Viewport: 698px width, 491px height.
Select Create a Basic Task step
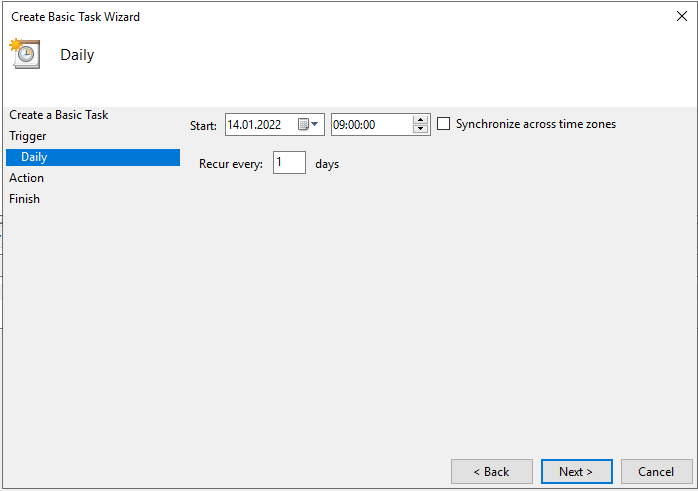[x=59, y=115]
